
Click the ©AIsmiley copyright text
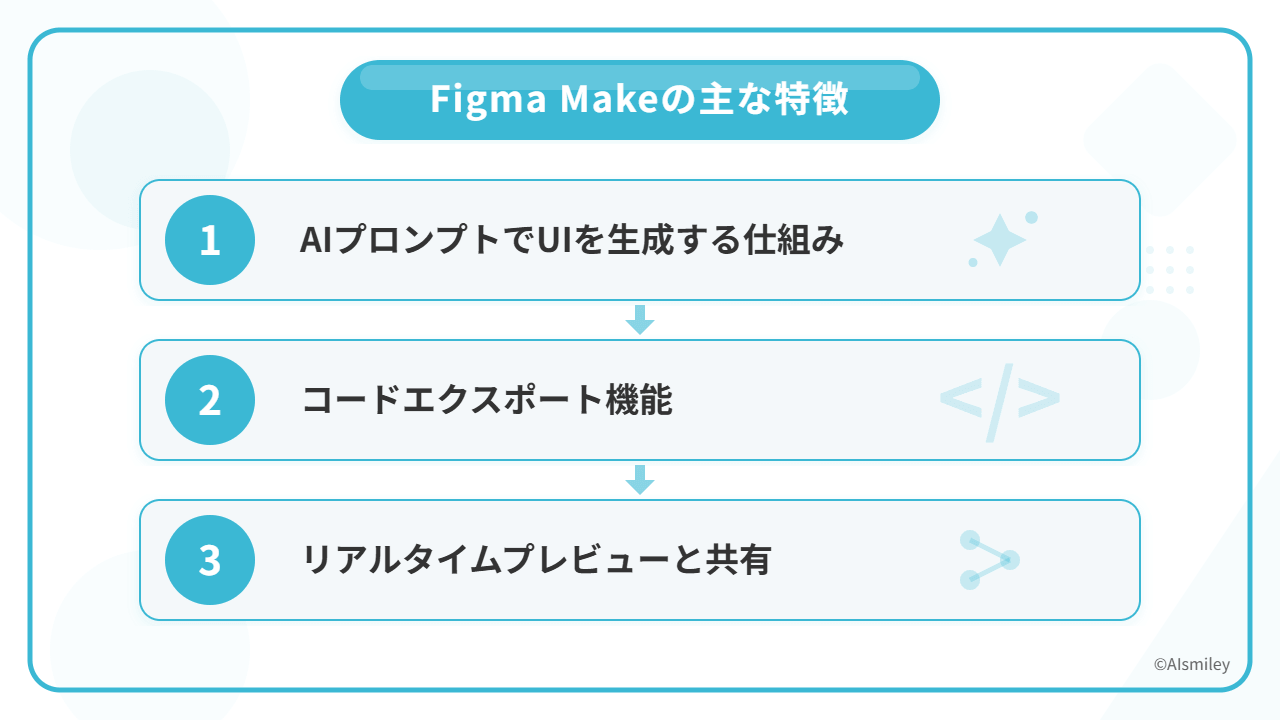1191,664
